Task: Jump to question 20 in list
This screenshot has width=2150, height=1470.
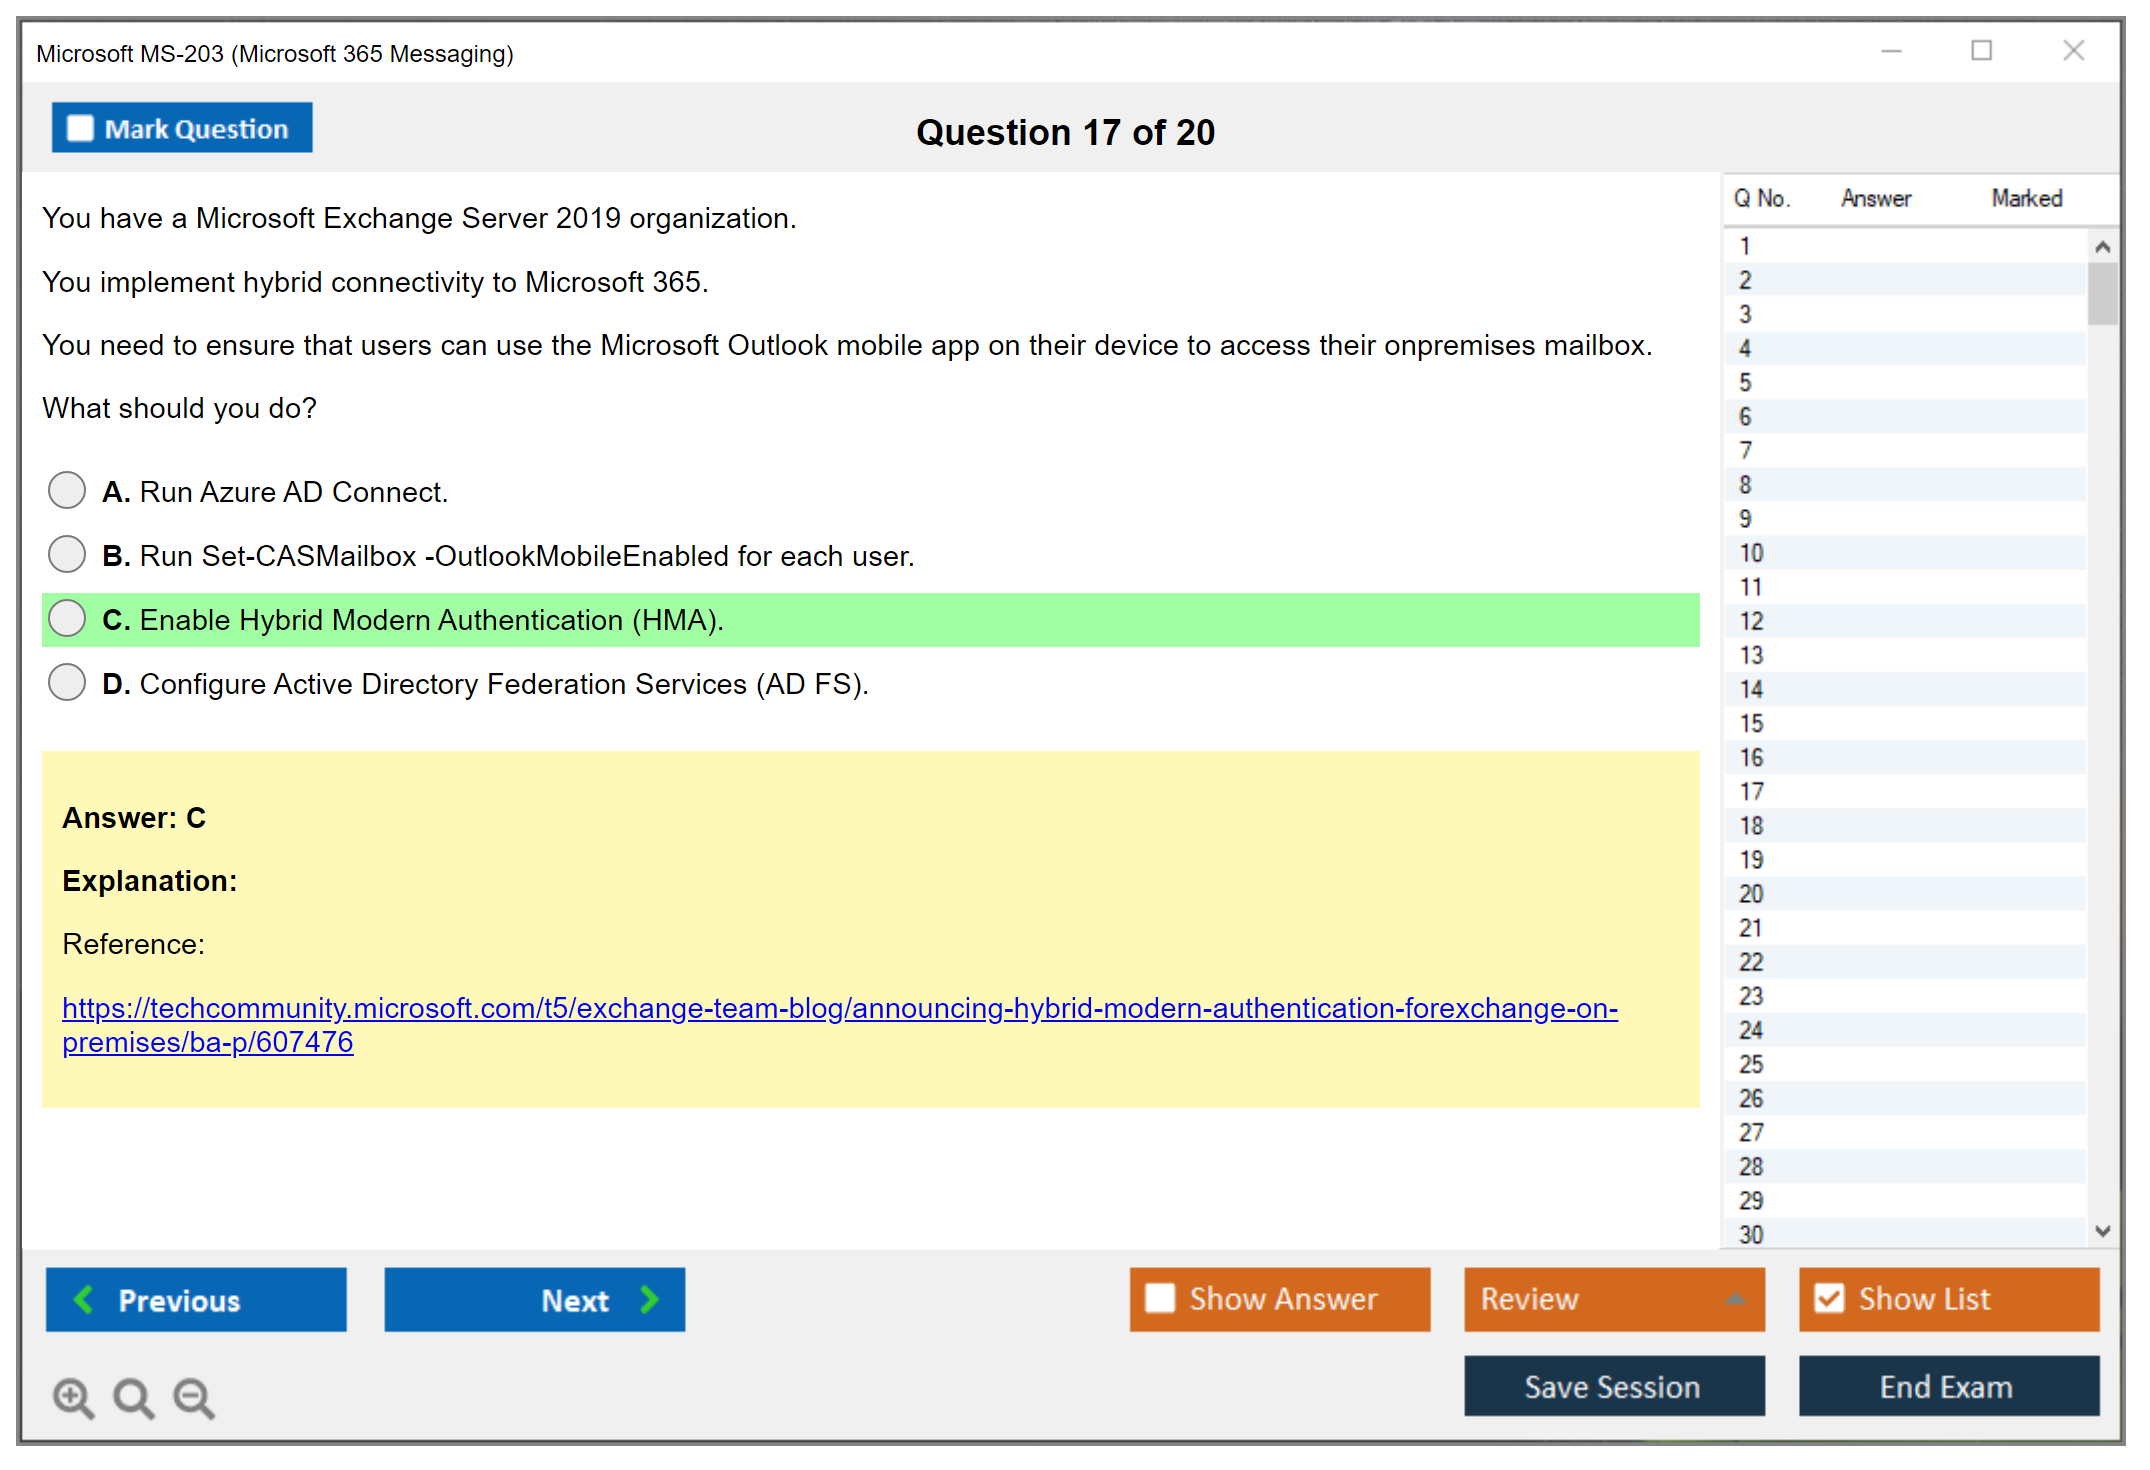Action: coord(1751,893)
